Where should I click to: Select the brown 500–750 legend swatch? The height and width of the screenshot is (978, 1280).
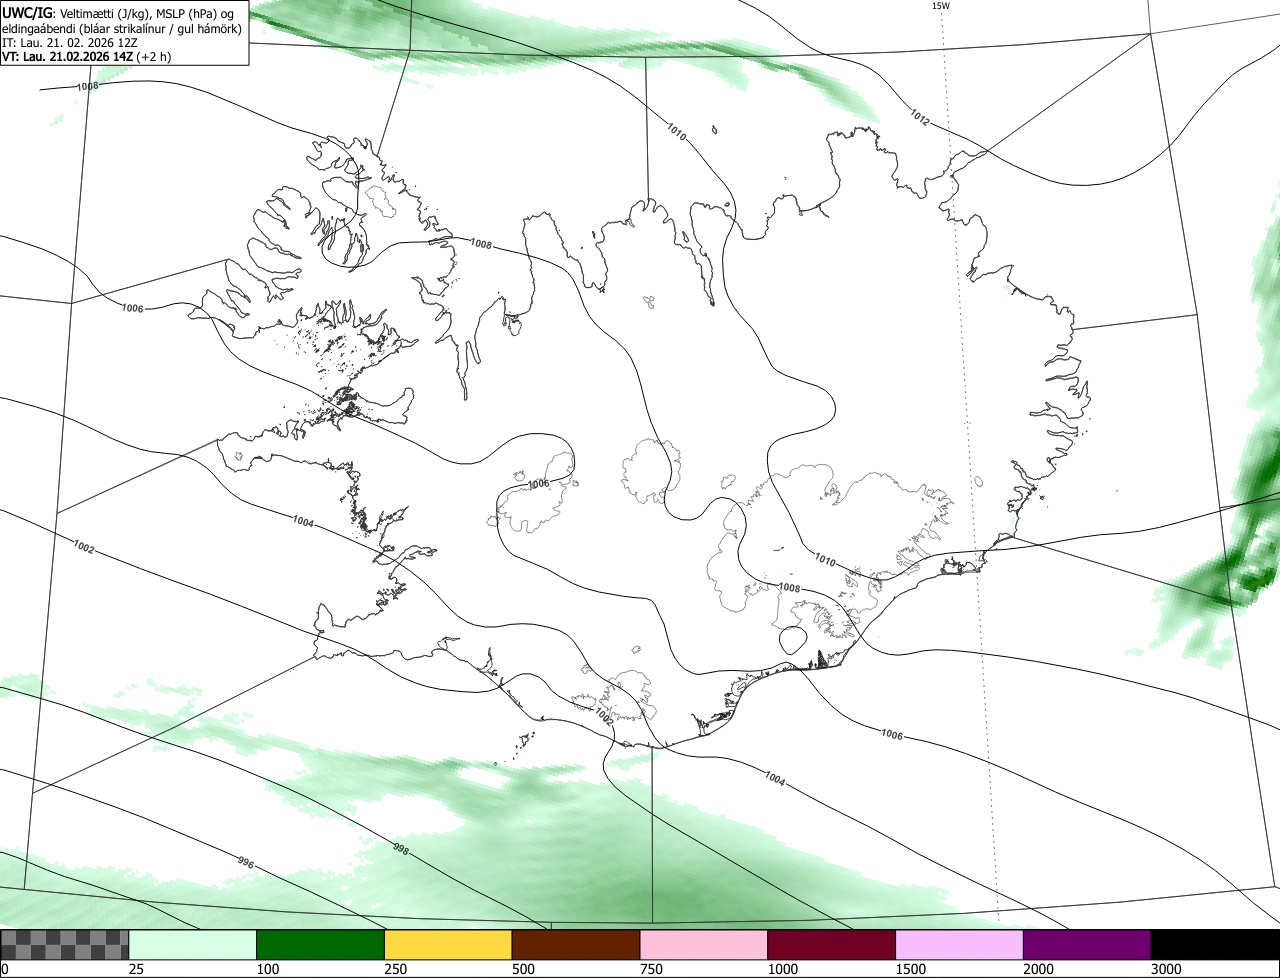coord(576,944)
